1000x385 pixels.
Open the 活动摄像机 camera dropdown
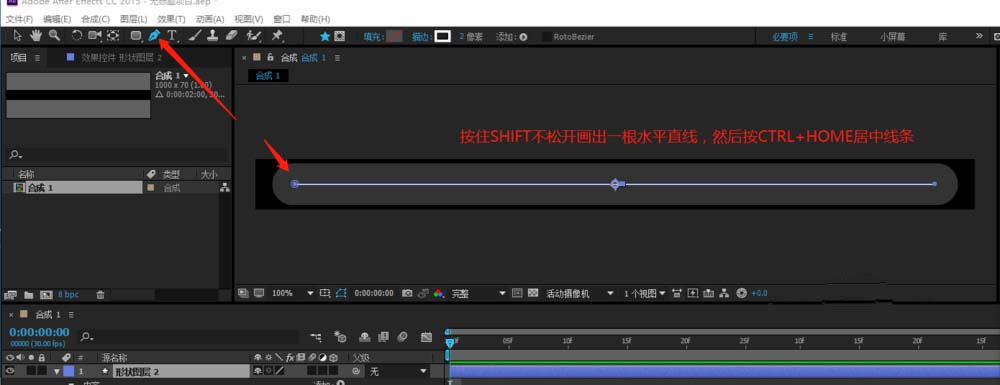pyautogui.click(x=579, y=293)
